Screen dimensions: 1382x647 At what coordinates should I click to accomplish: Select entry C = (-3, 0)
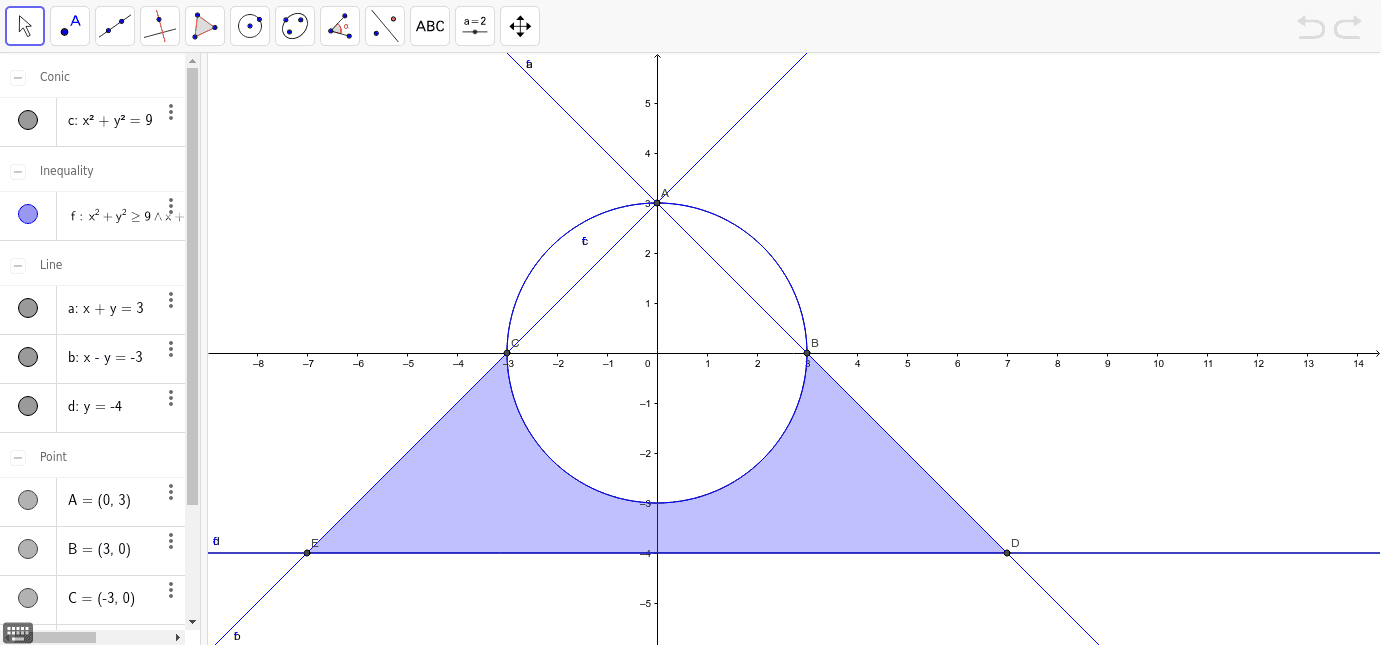tap(101, 599)
